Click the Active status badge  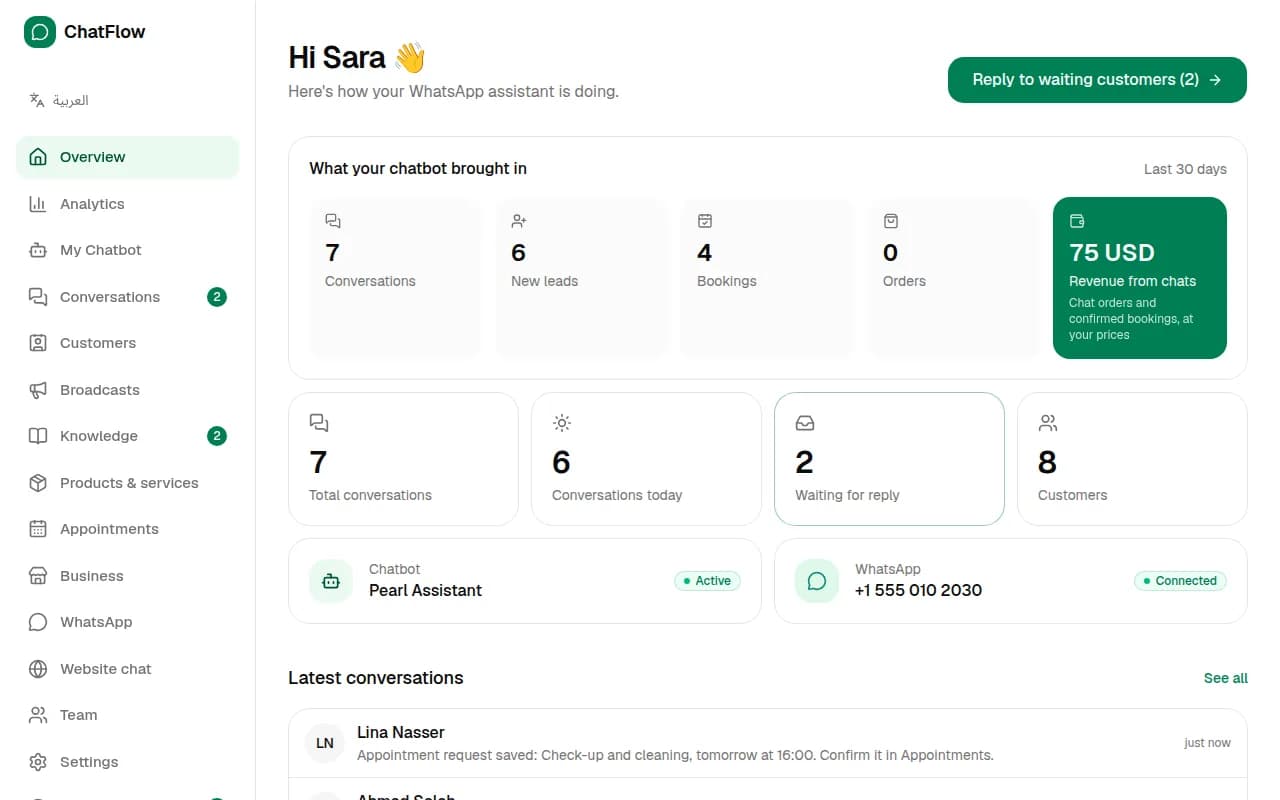click(707, 581)
